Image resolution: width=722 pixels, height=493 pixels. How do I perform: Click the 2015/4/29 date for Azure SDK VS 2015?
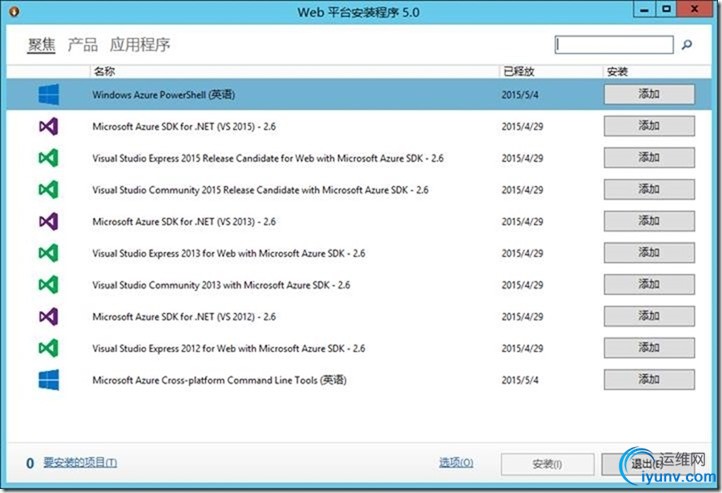click(522, 127)
